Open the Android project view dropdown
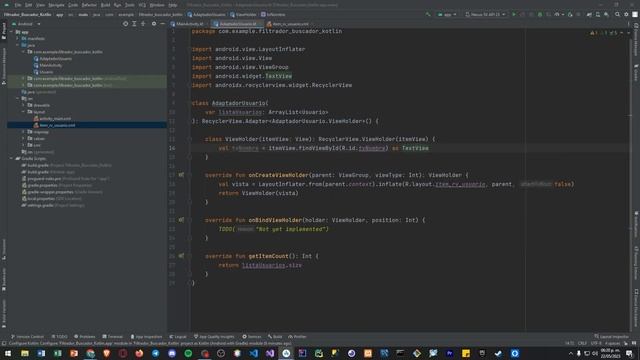Screen dimensions: 640x360 [26, 24]
